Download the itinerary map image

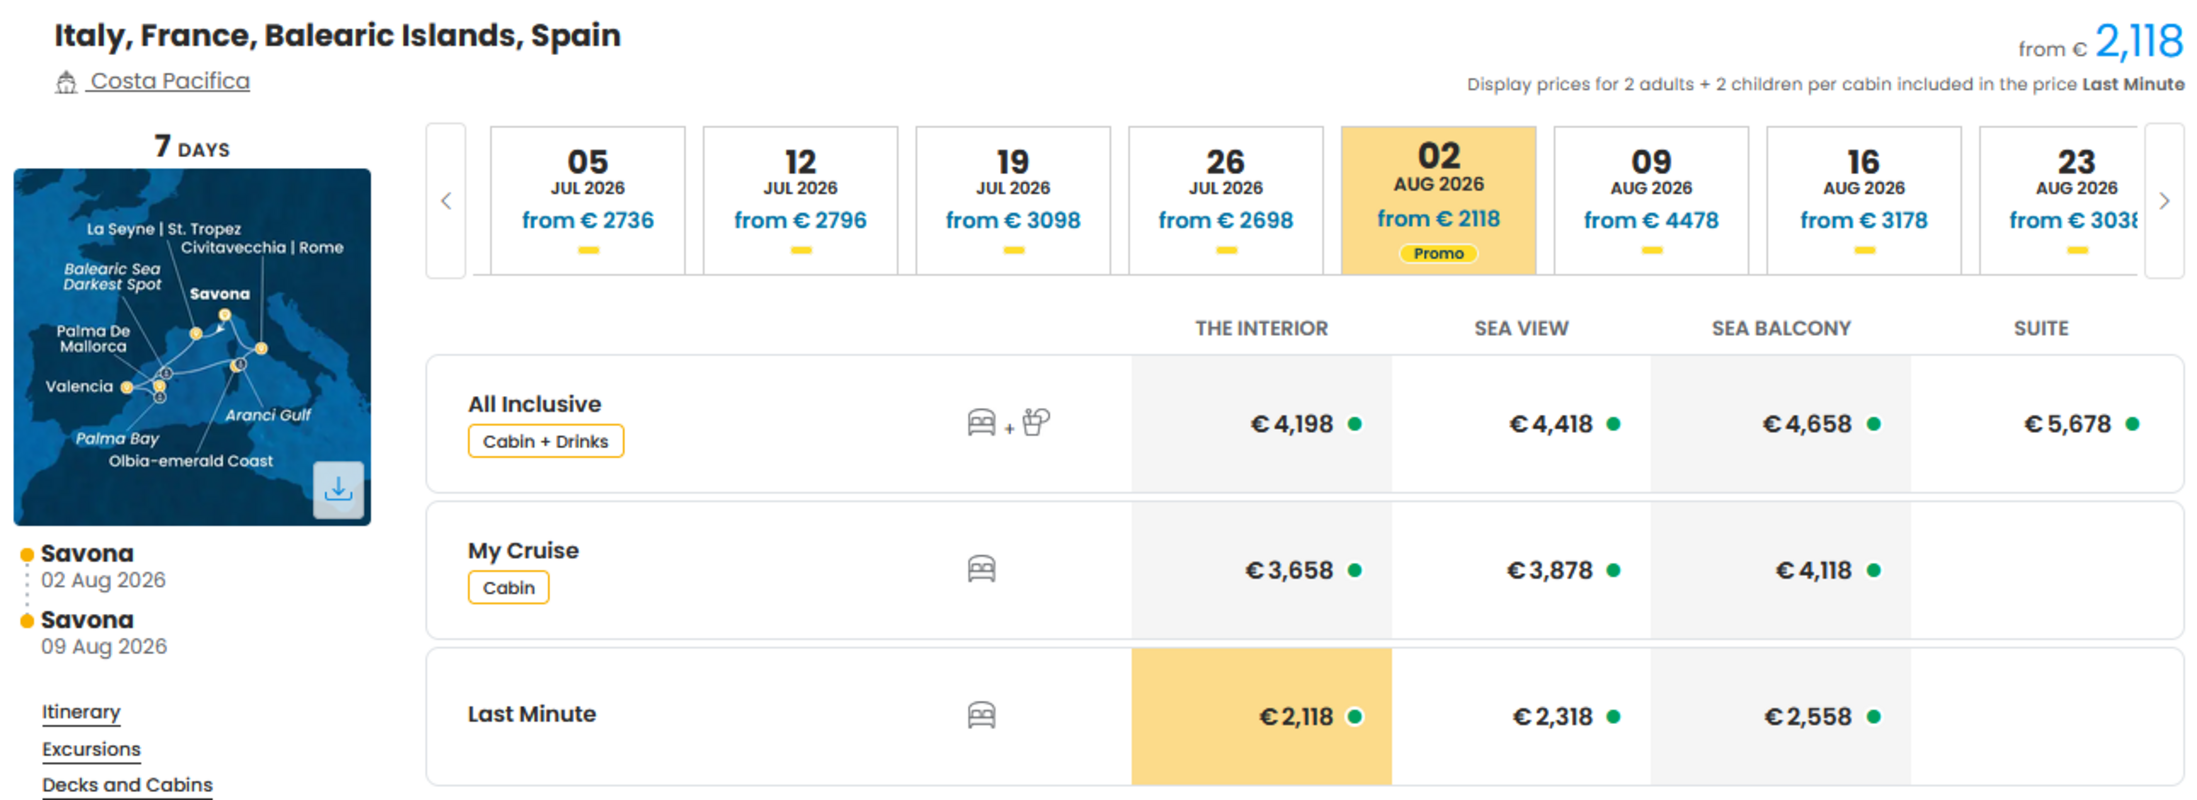point(338,489)
